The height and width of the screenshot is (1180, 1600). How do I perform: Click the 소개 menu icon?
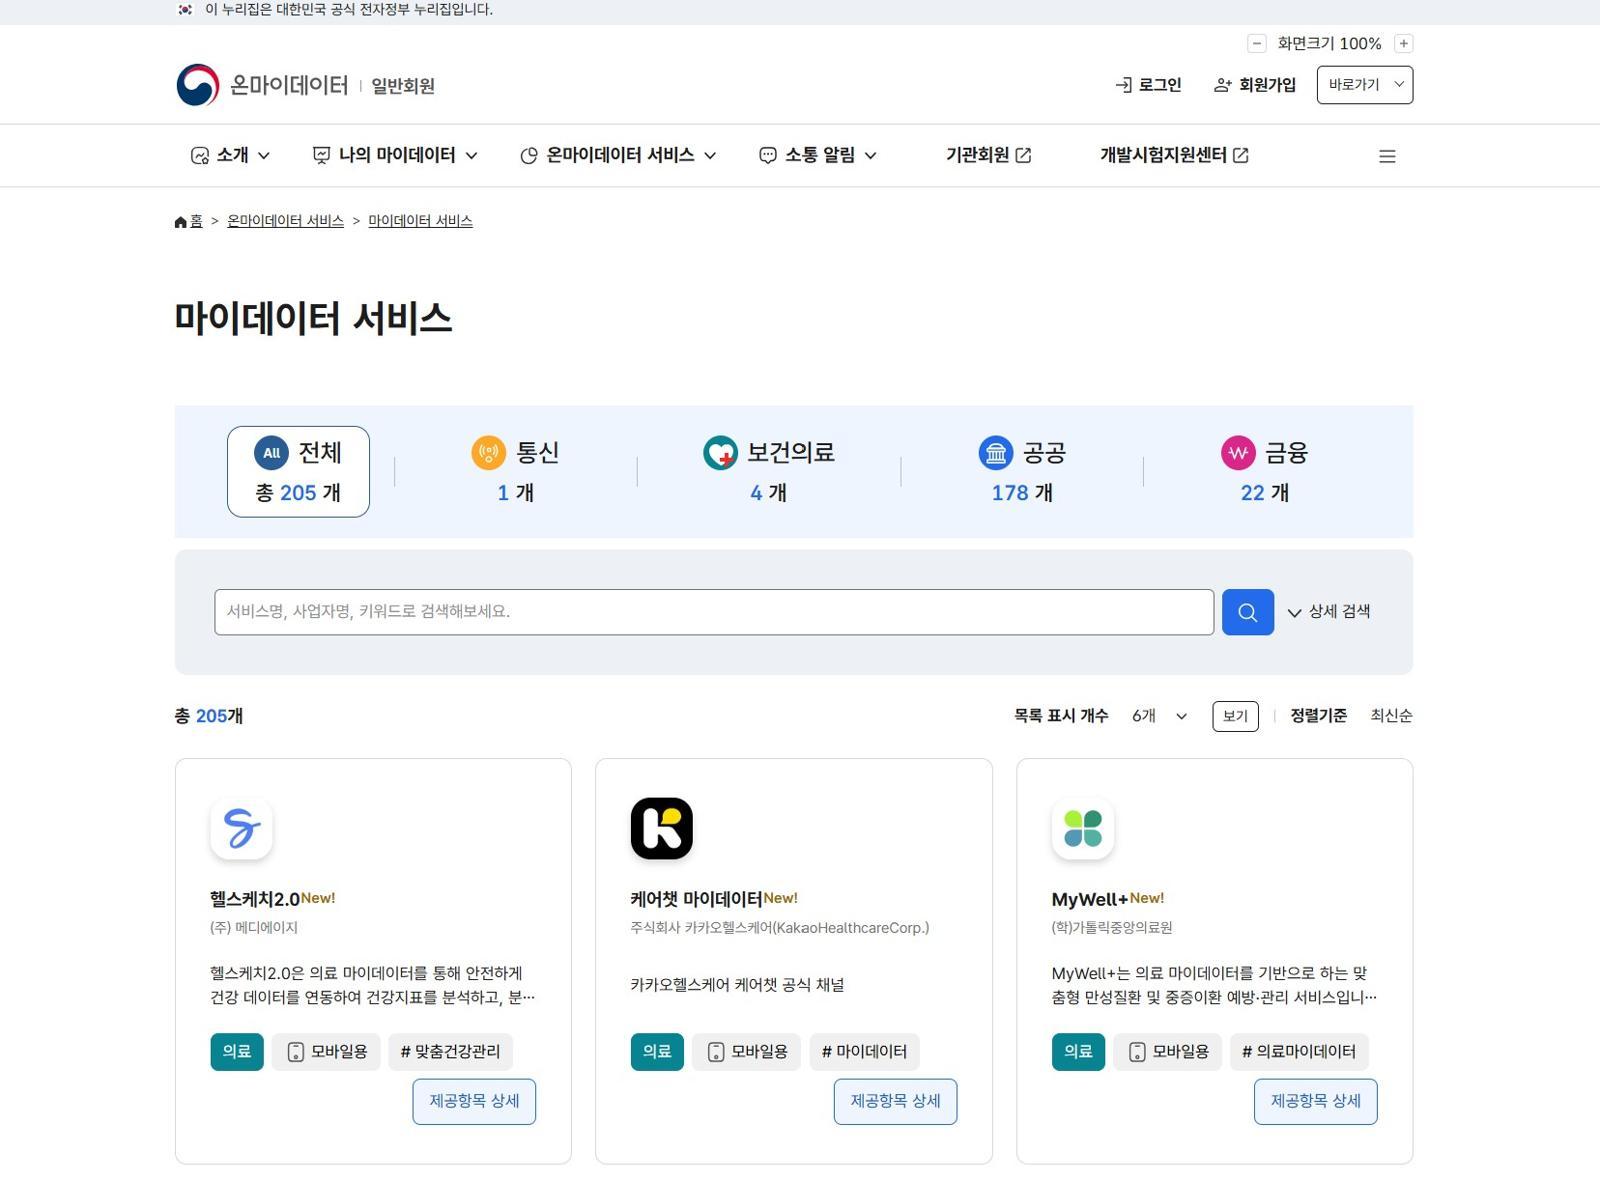click(x=200, y=155)
